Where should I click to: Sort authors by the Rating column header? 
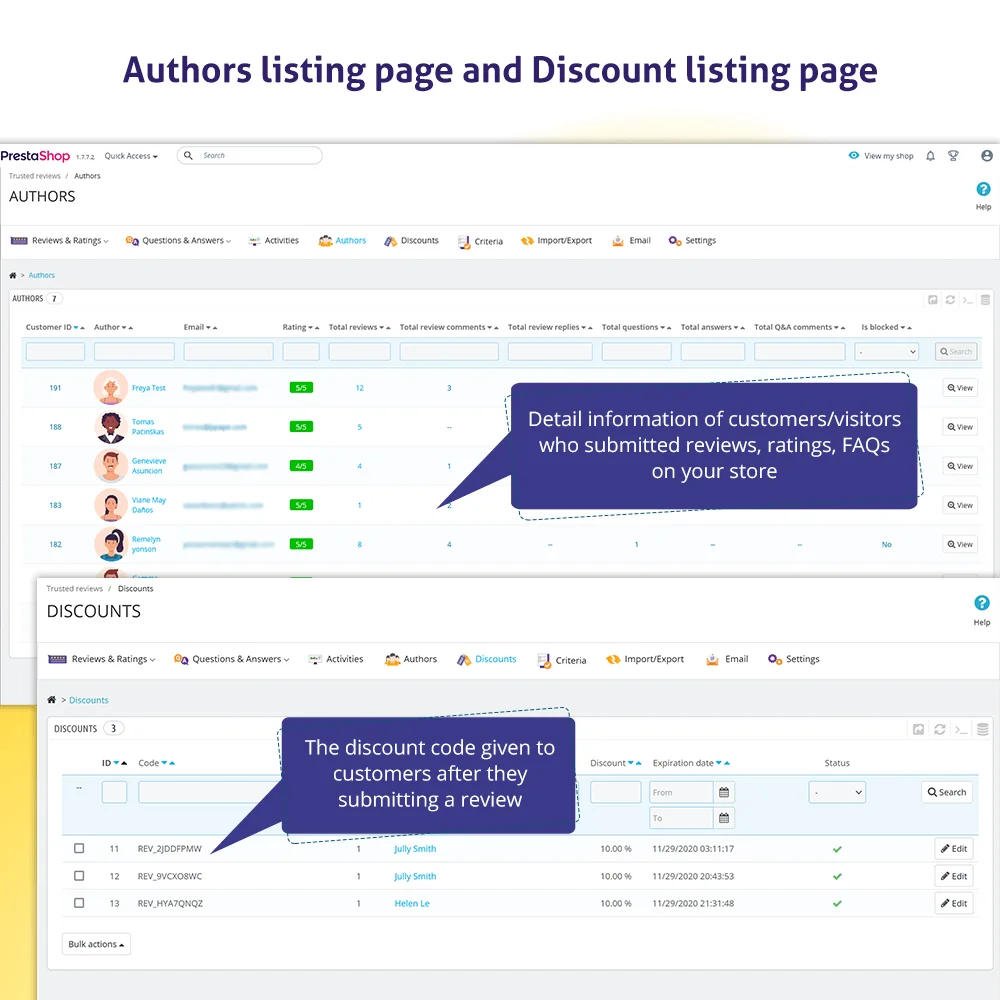point(297,327)
